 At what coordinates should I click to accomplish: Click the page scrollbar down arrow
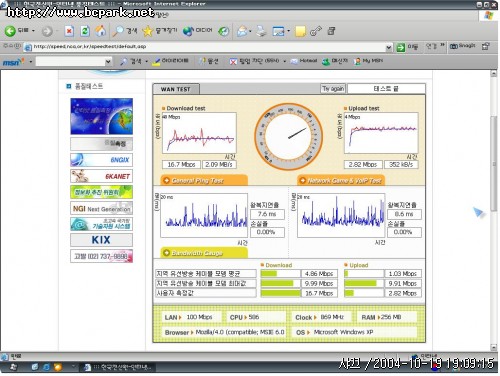coord(494,348)
